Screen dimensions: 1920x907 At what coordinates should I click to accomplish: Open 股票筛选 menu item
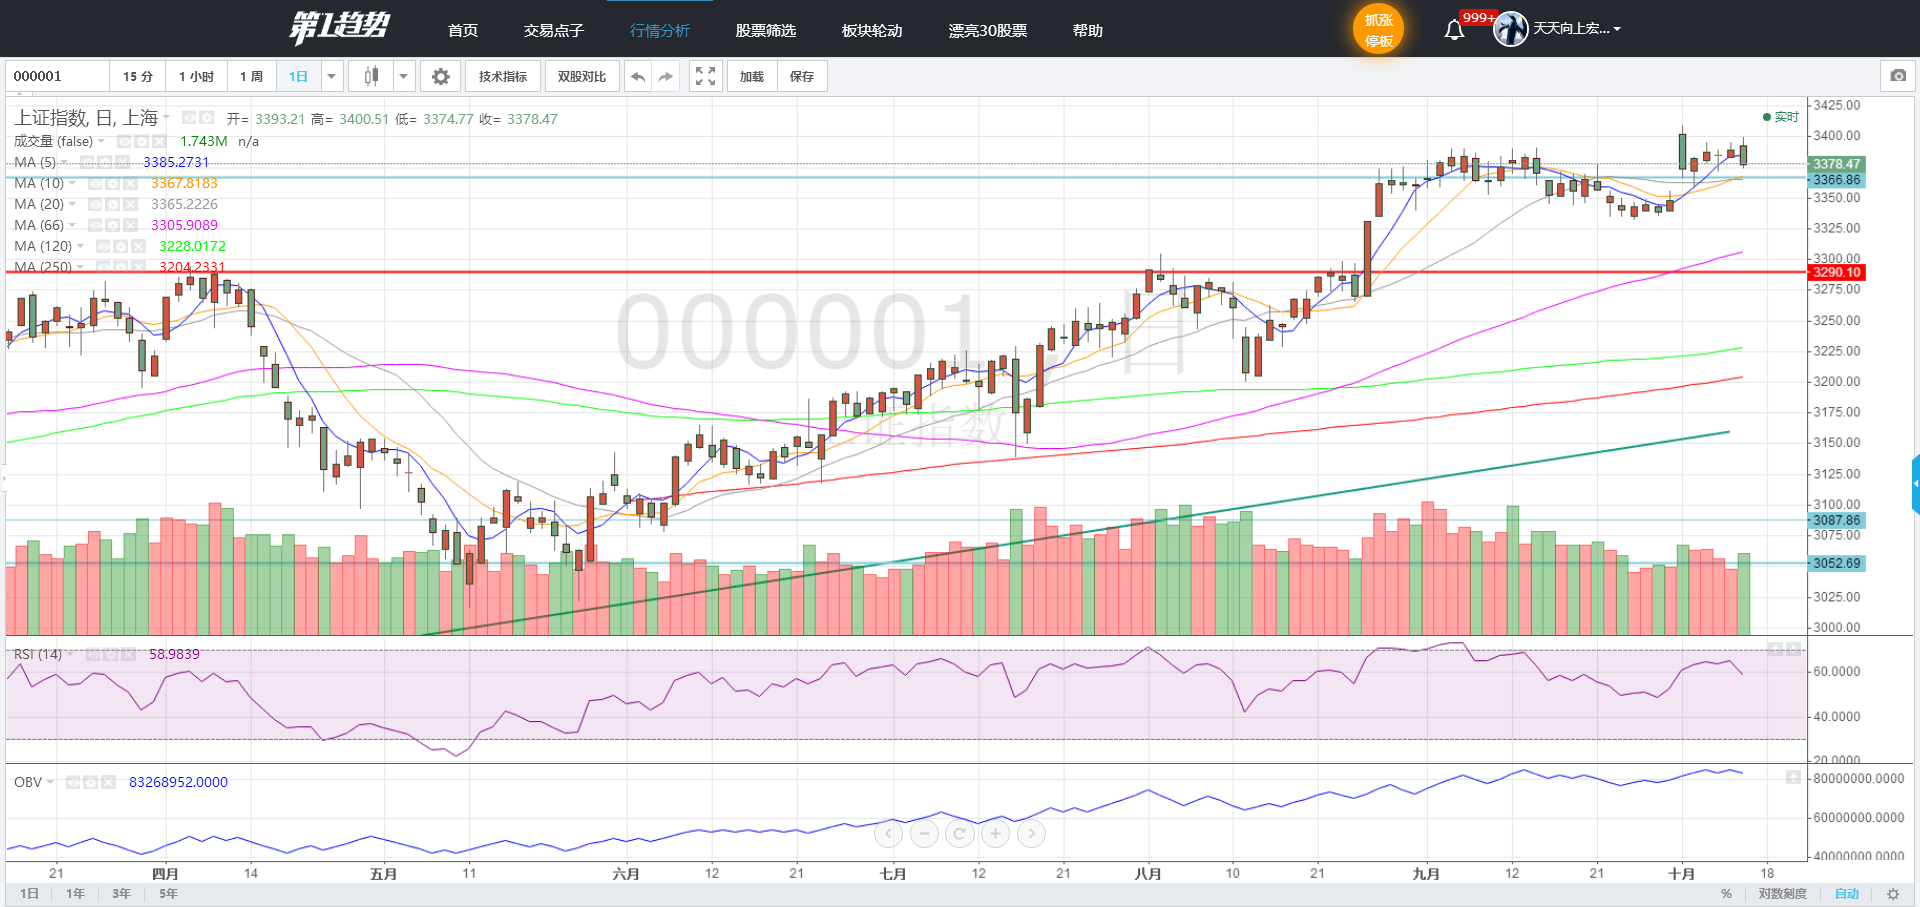(x=766, y=30)
